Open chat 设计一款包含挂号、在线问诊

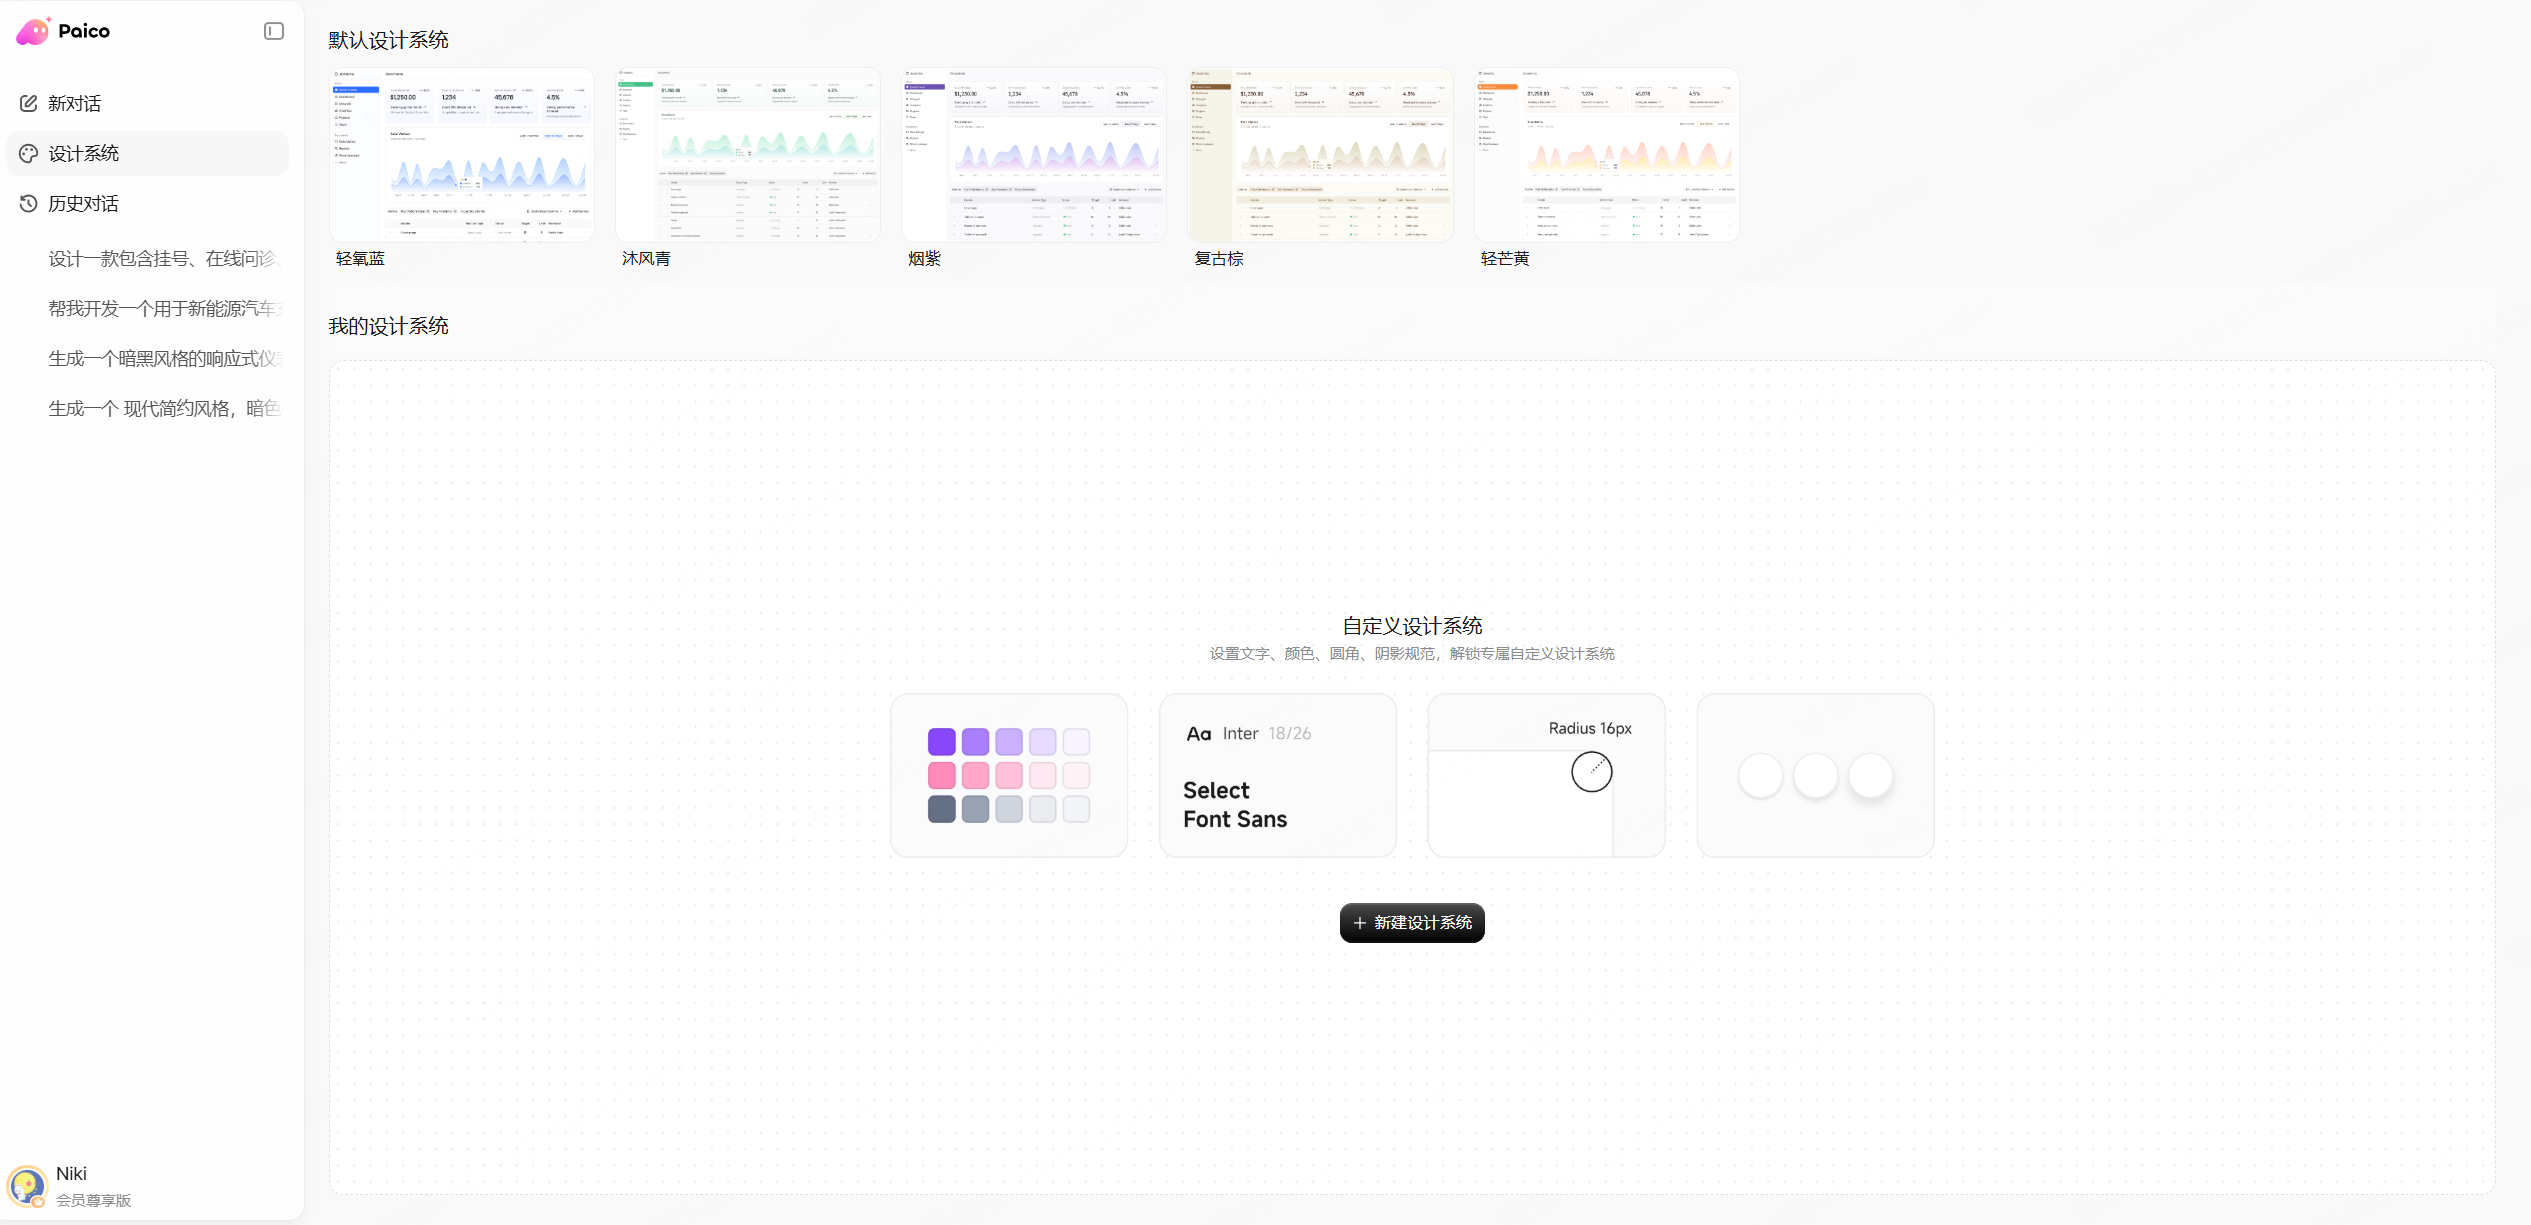click(x=165, y=259)
